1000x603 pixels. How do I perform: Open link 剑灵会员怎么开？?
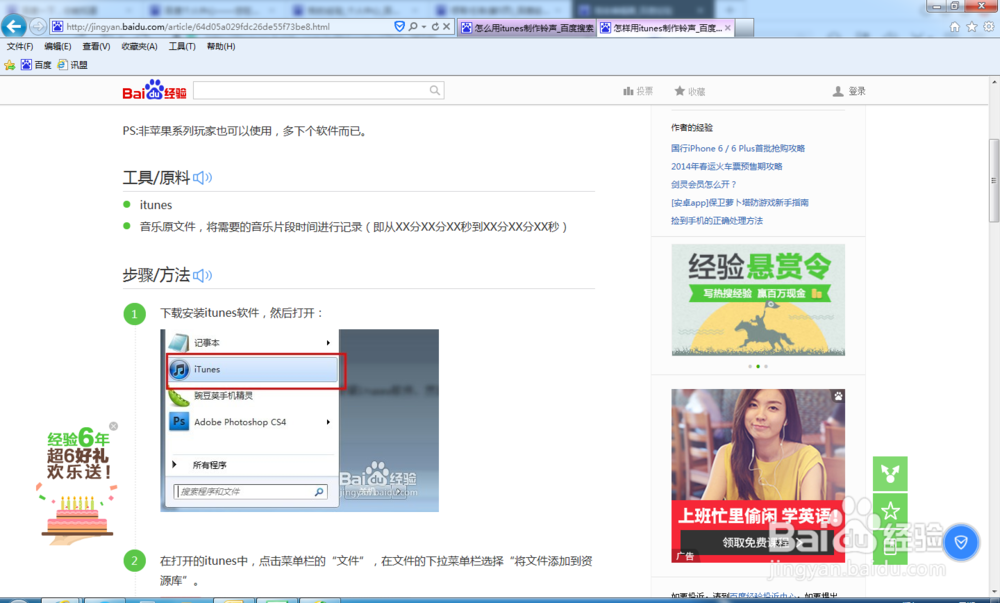coord(703,184)
